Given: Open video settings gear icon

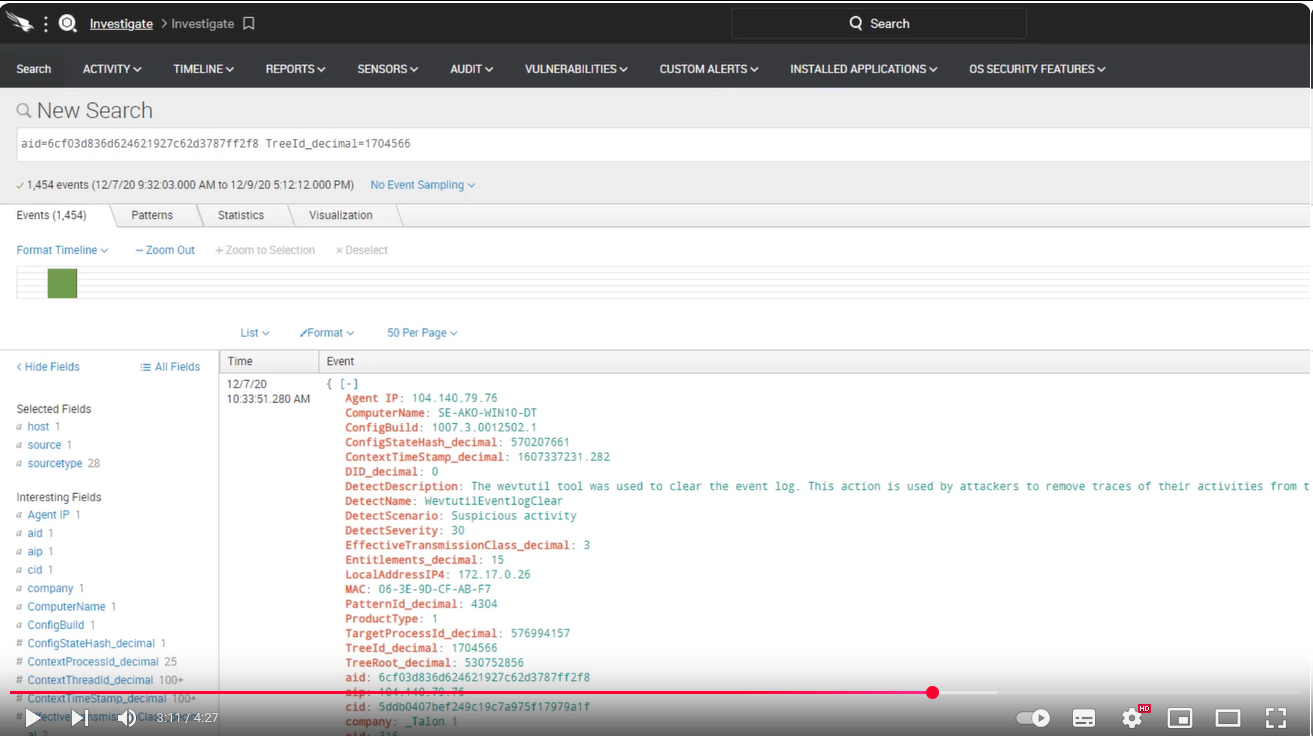Looking at the screenshot, I should coord(1132,718).
